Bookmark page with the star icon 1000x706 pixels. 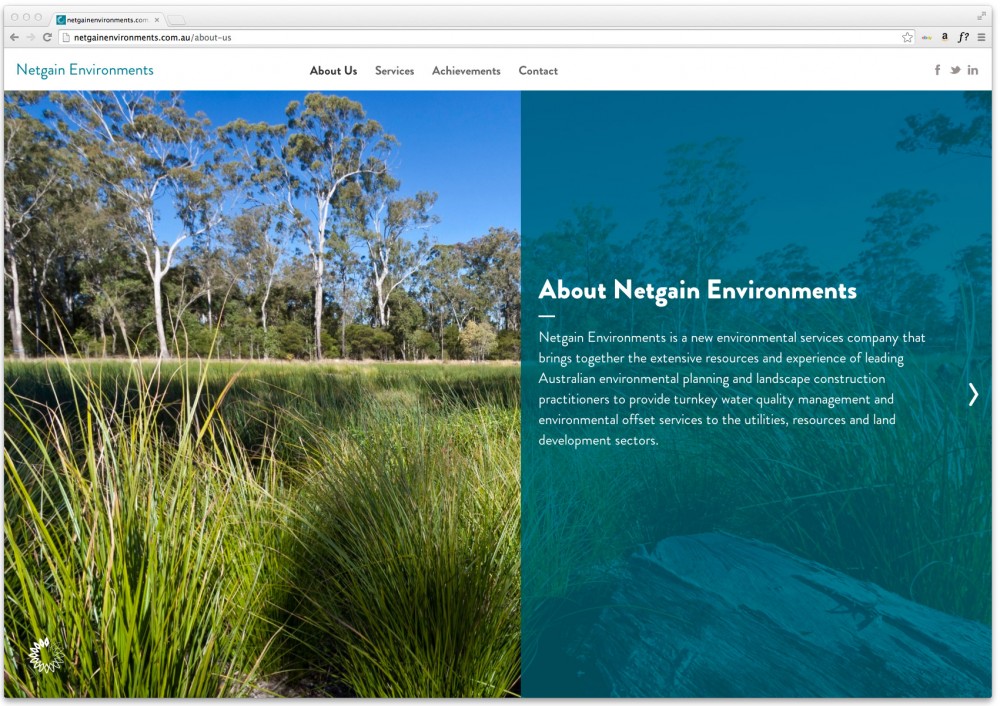point(907,38)
